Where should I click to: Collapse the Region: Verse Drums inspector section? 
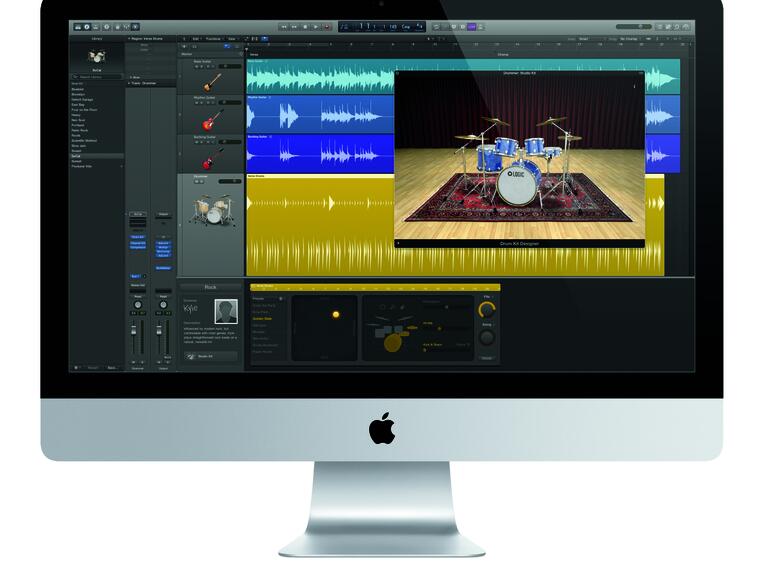tap(129, 39)
